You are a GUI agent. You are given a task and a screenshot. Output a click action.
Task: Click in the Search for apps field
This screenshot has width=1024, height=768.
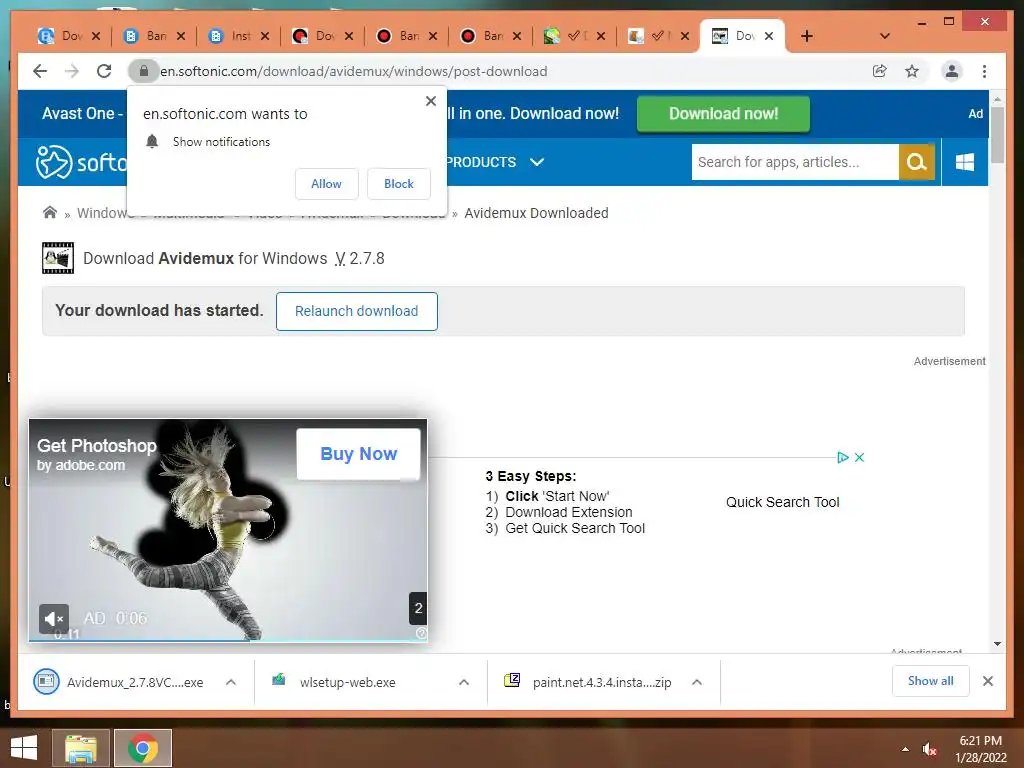tap(795, 162)
